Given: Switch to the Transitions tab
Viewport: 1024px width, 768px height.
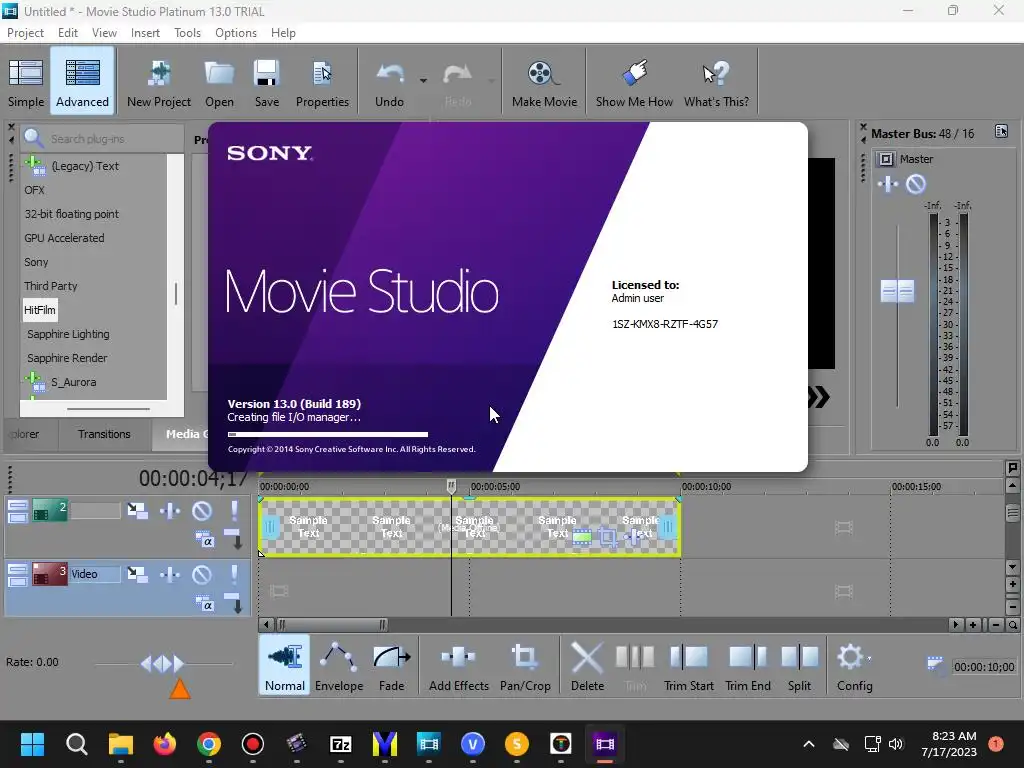Looking at the screenshot, I should point(104,434).
